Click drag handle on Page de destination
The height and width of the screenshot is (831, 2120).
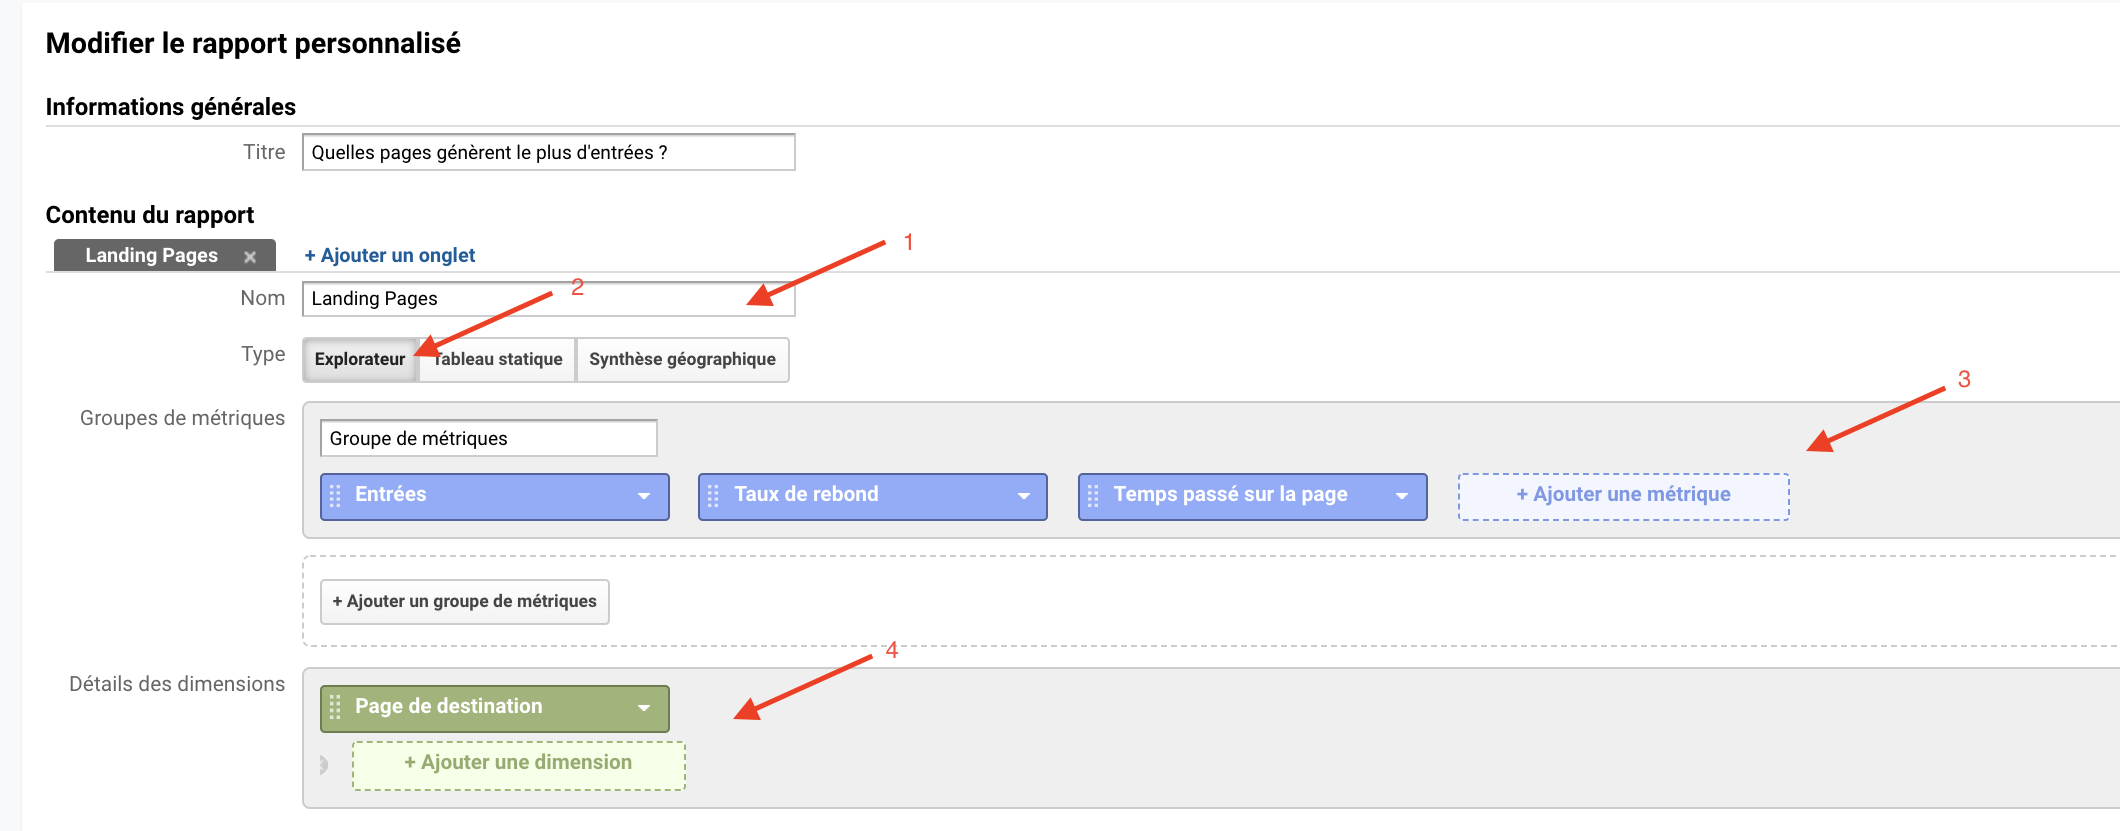coord(335,708)
